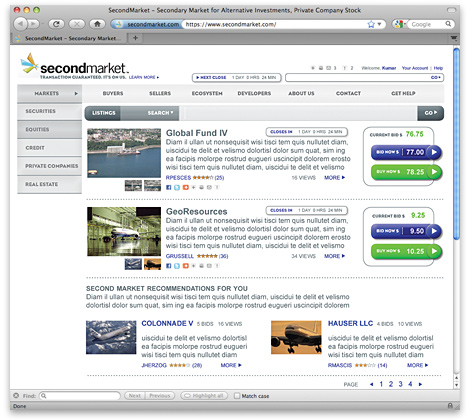Click Next Close timer button
Image resolution: width=470 pixels, height=420 pixels.
(237, 77)
